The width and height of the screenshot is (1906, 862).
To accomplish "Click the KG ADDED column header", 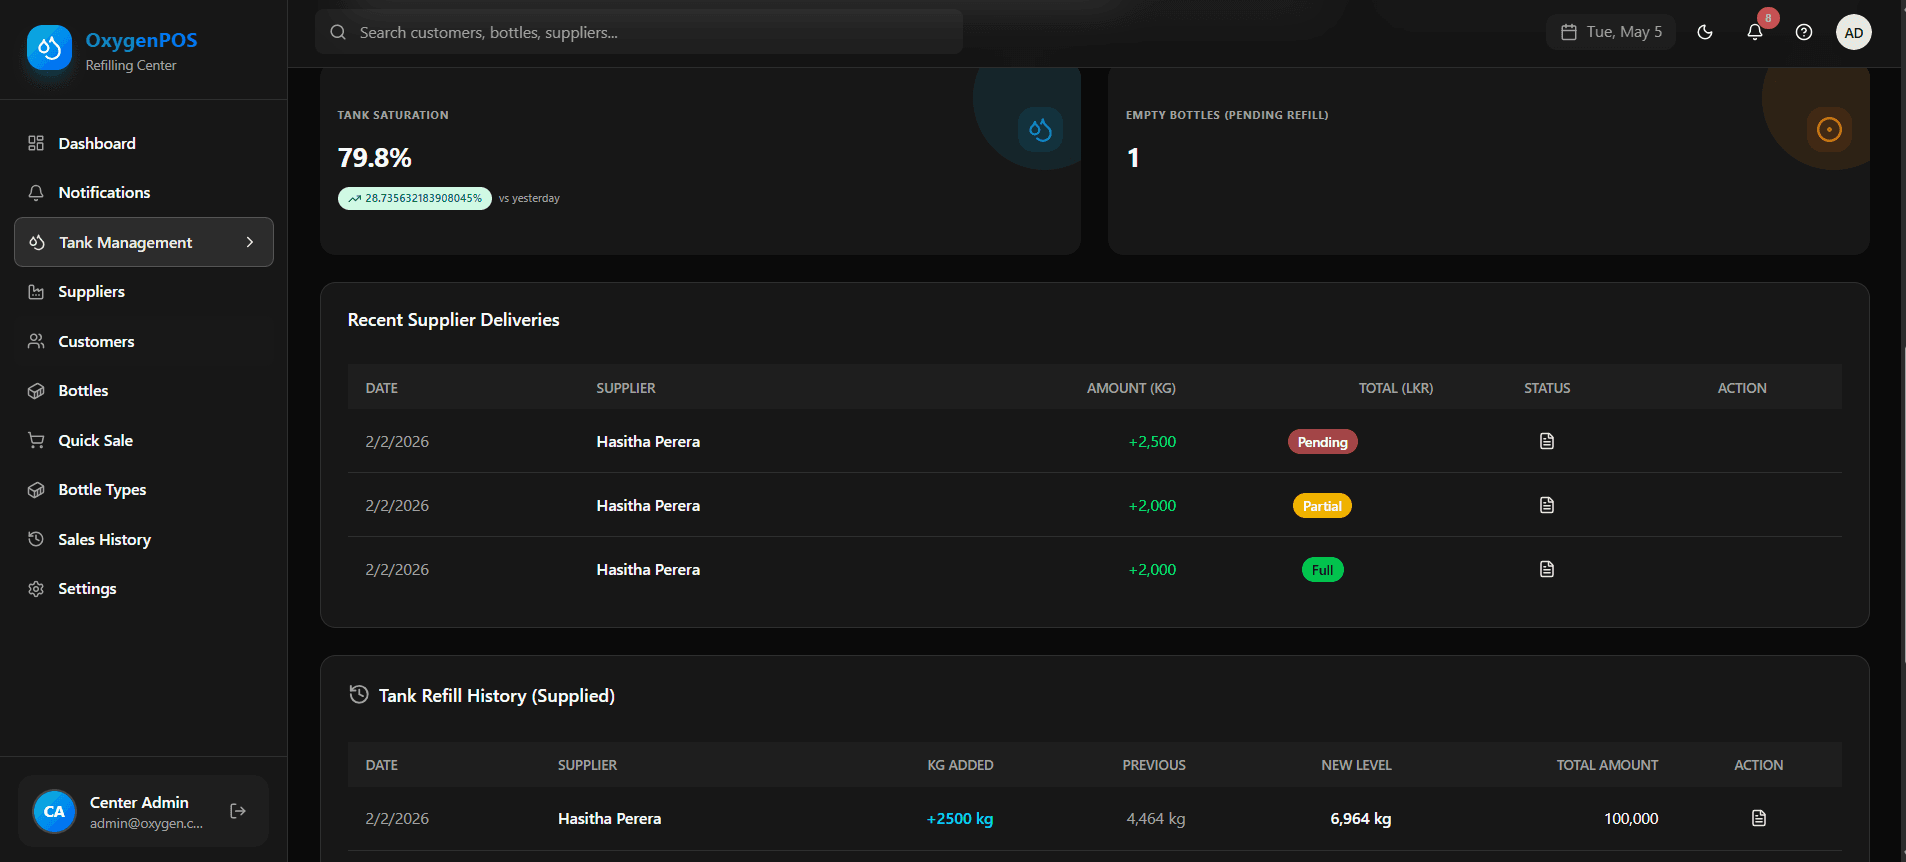I will (x=960, y=765).
